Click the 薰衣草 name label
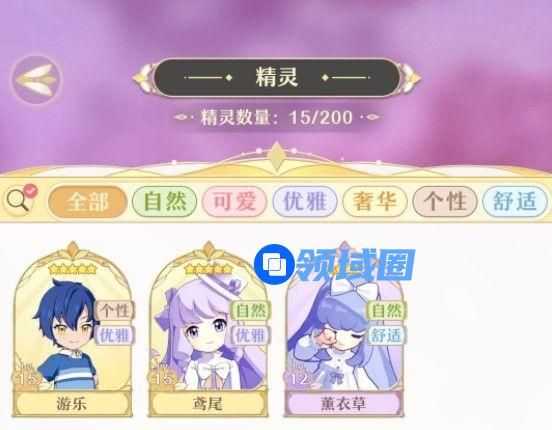The width and height of the screenshot is (552, 430). 344,404
